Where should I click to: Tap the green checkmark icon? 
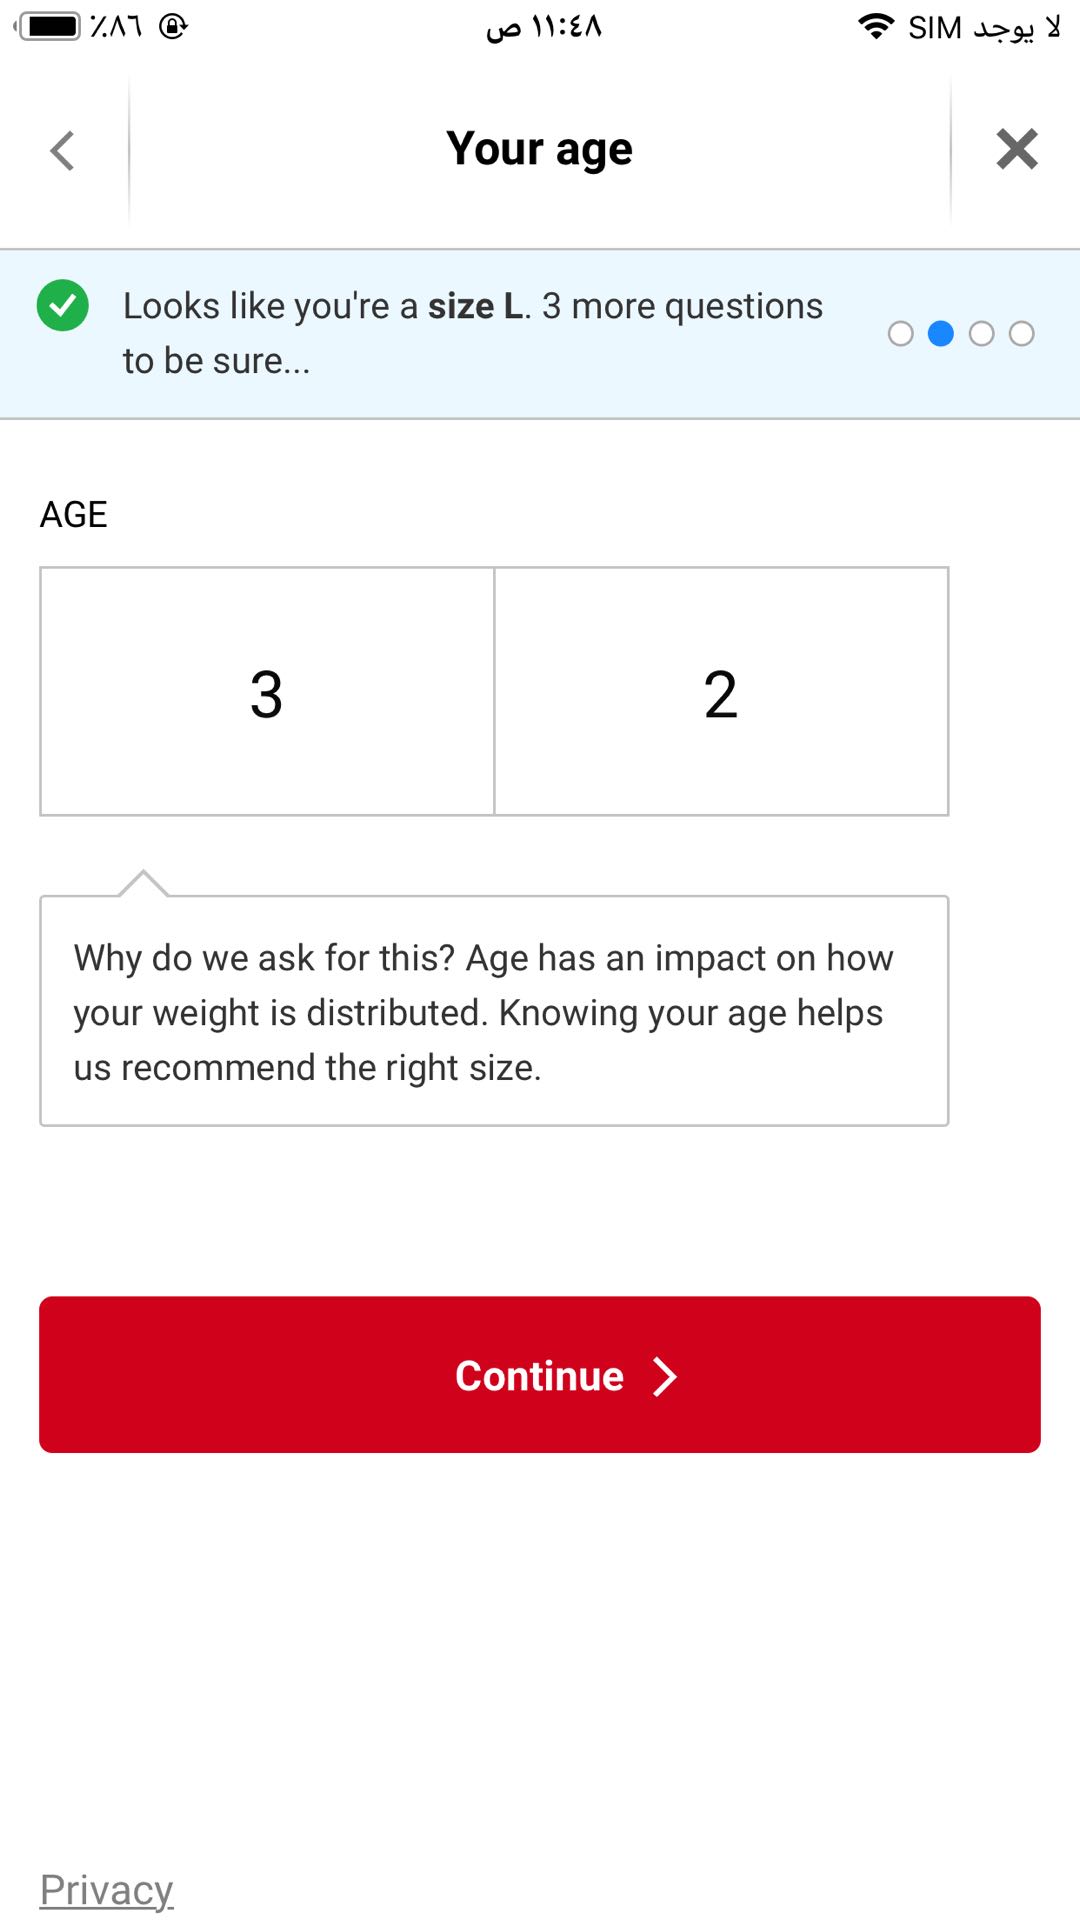click(63, 305)
